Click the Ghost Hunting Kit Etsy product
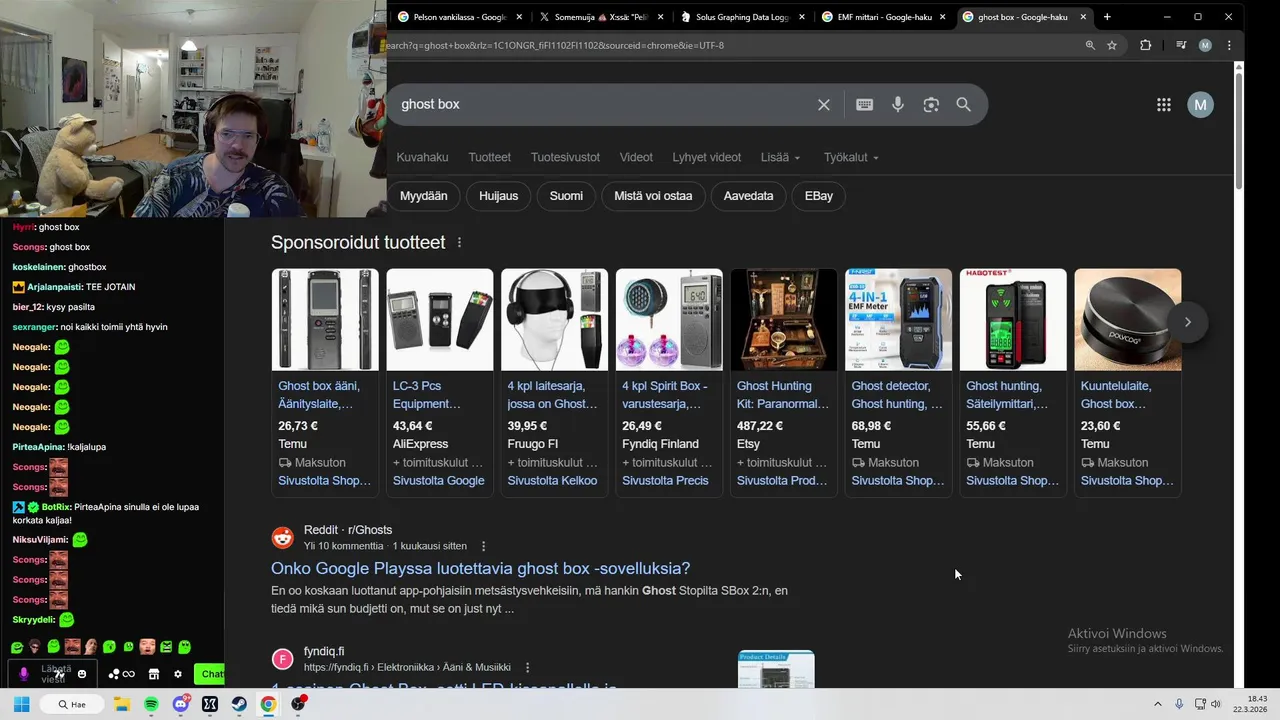 (783, 382)
